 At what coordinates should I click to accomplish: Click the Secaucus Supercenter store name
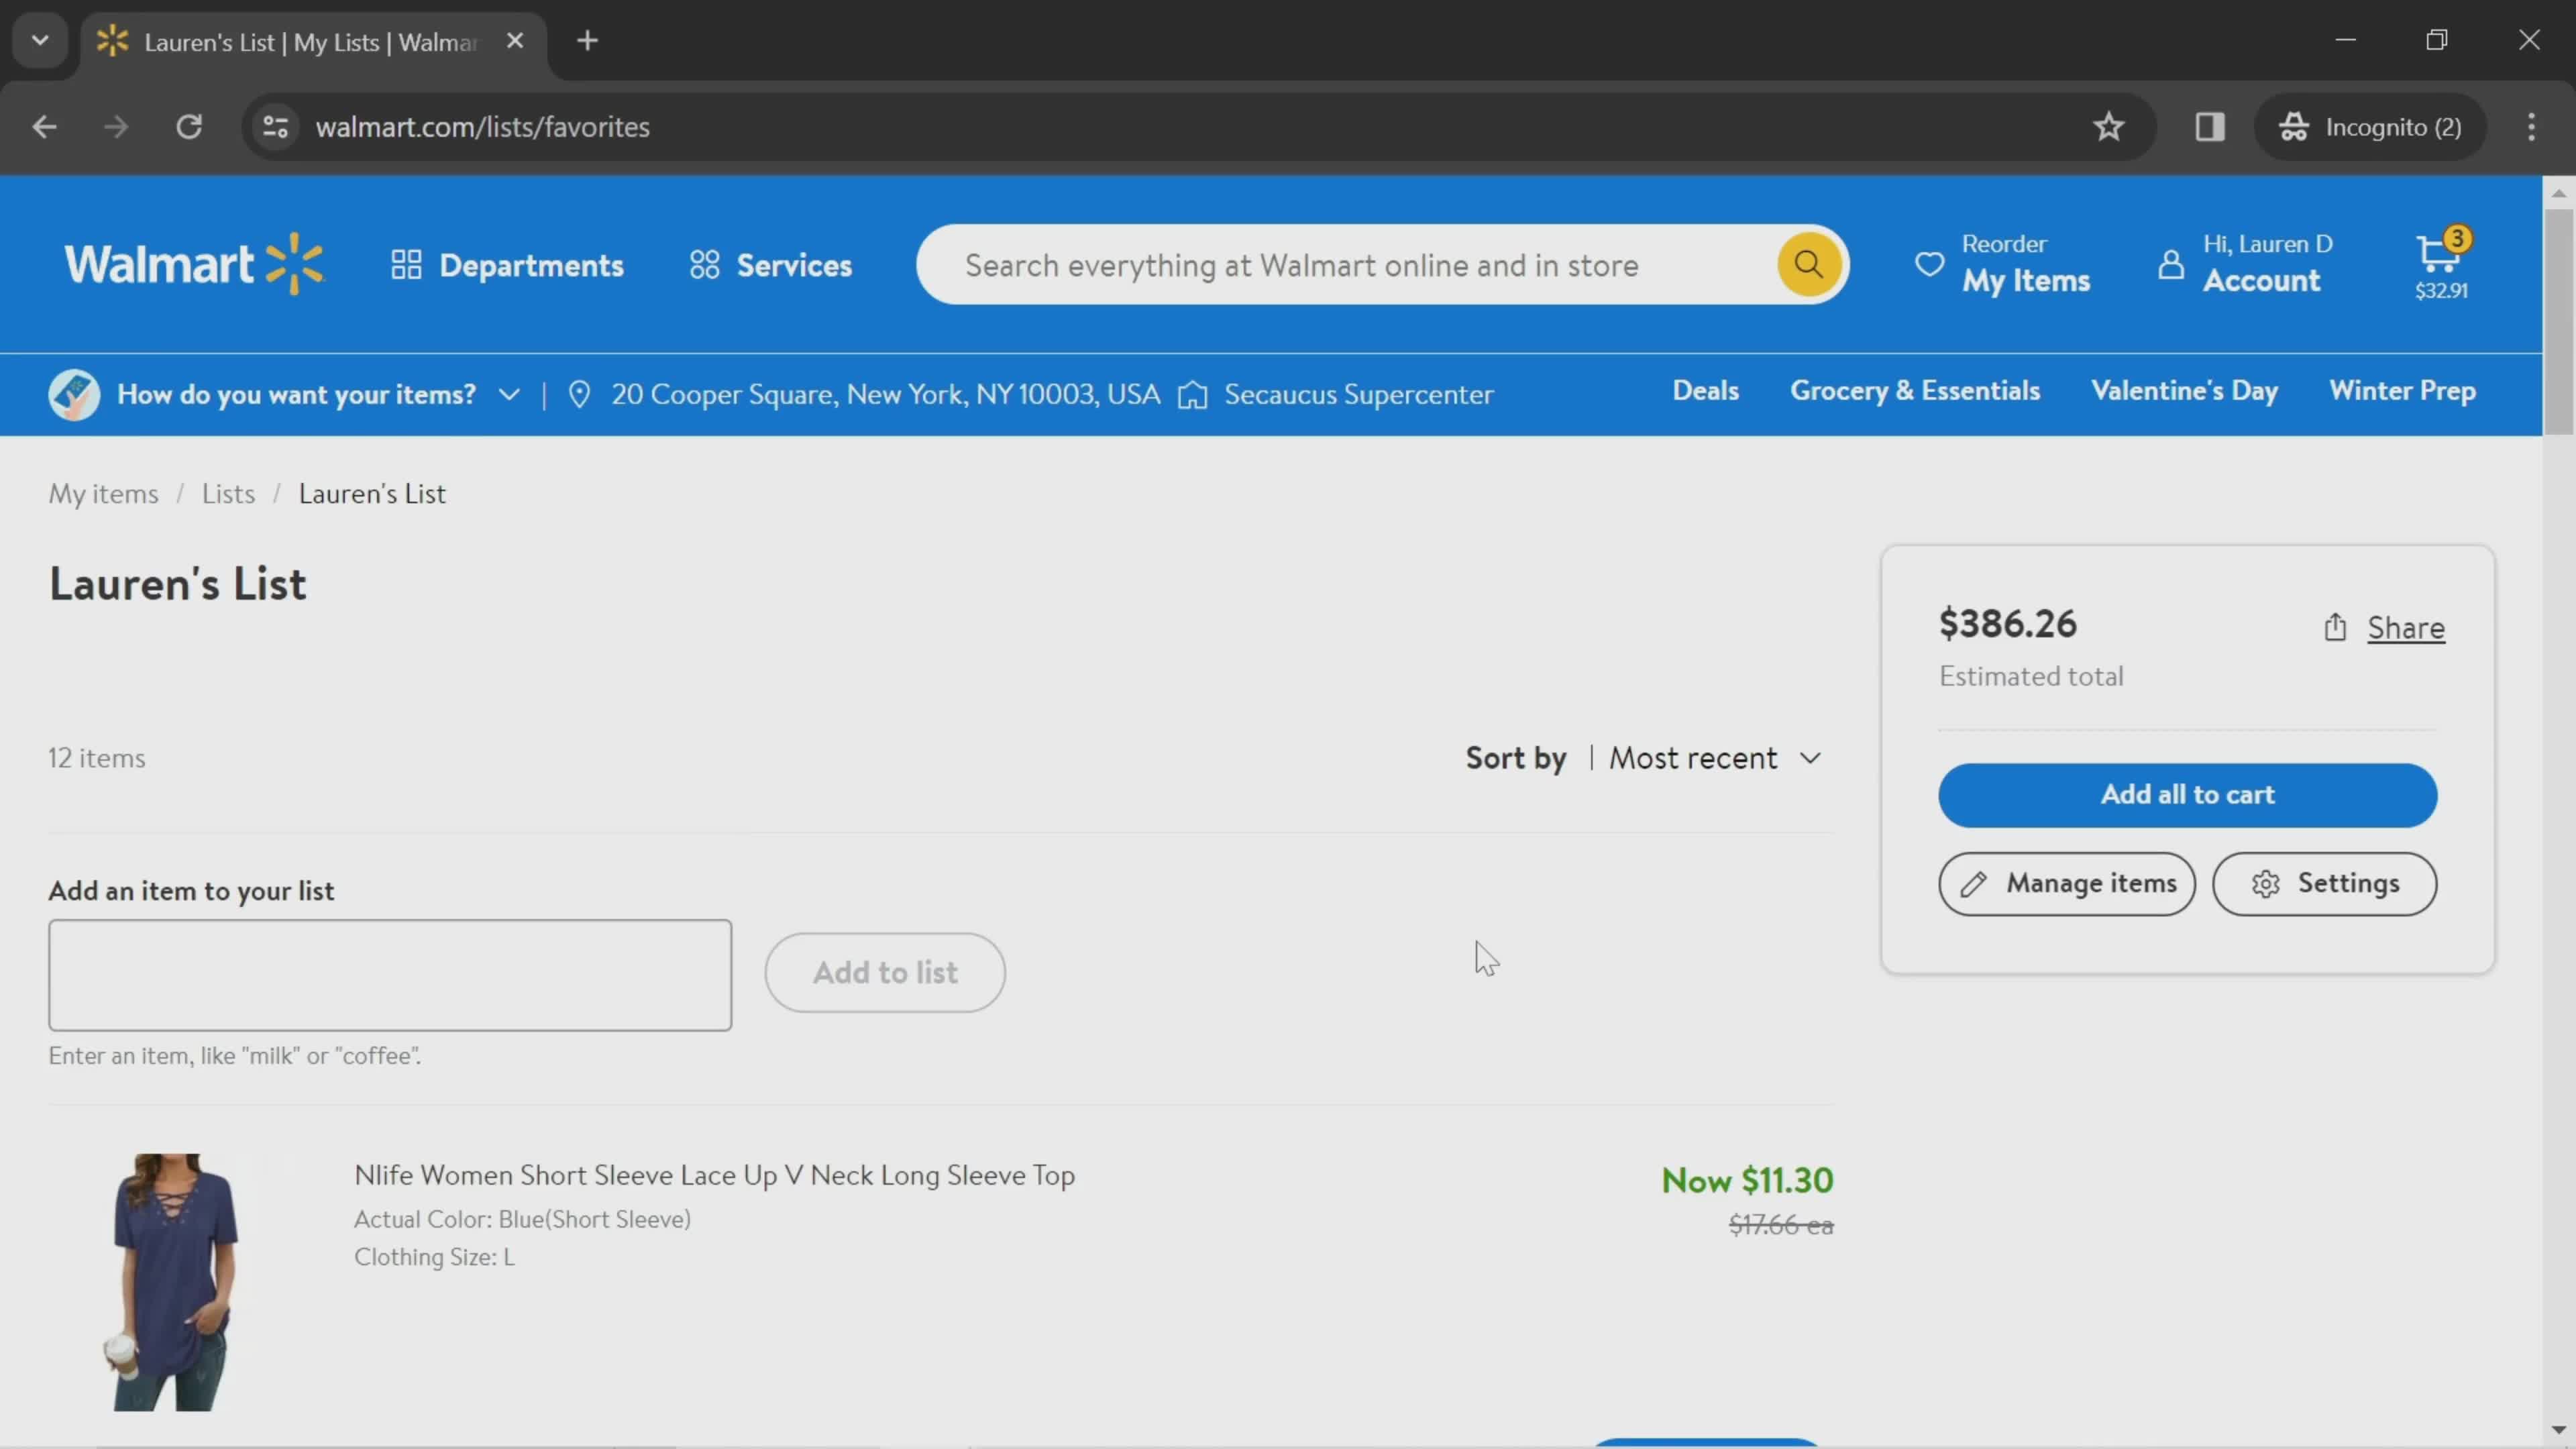(x=1358, y=394)
